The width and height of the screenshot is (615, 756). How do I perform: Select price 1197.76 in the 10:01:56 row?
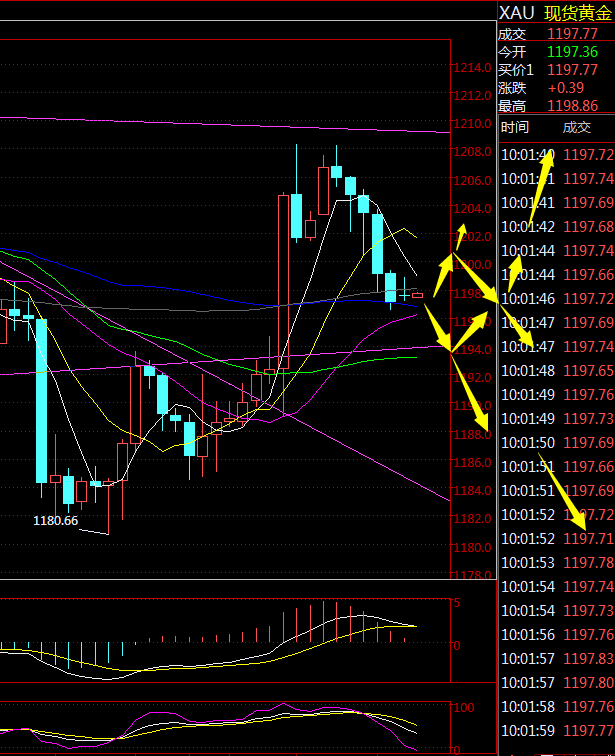(589, 634)
